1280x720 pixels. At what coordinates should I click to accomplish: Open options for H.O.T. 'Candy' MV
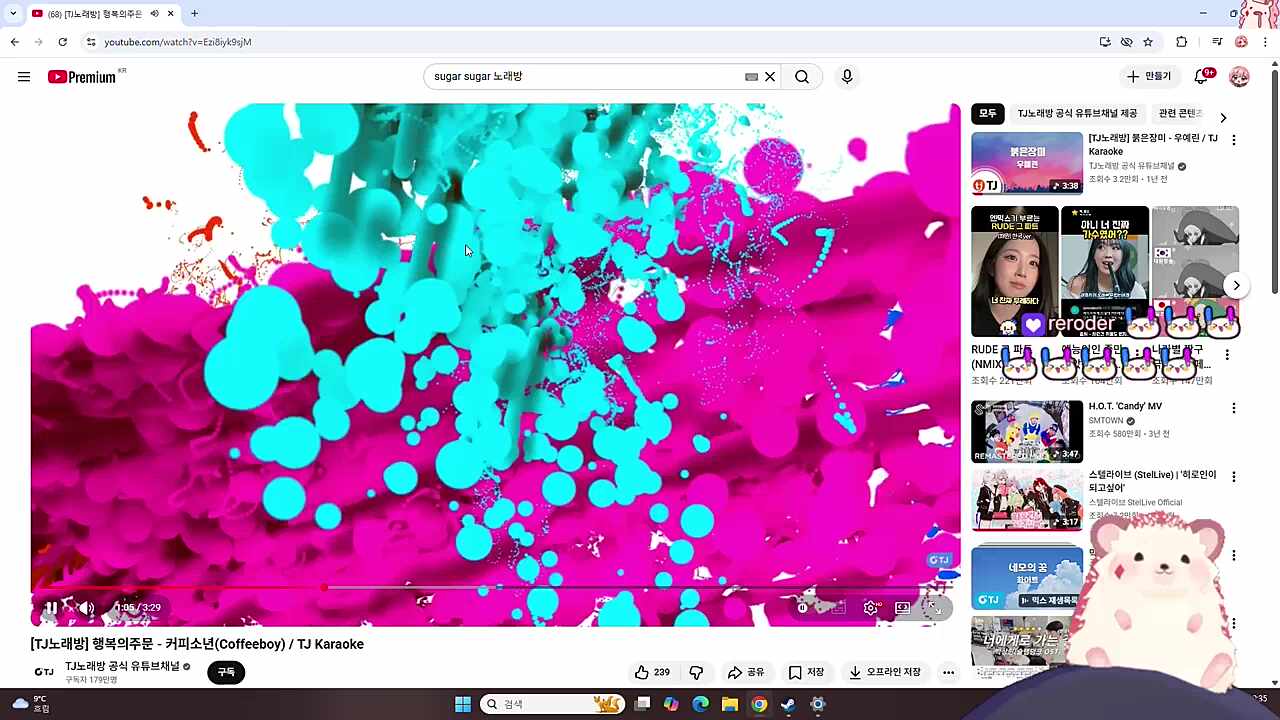pyautogui.click(x=1234, y=408)
